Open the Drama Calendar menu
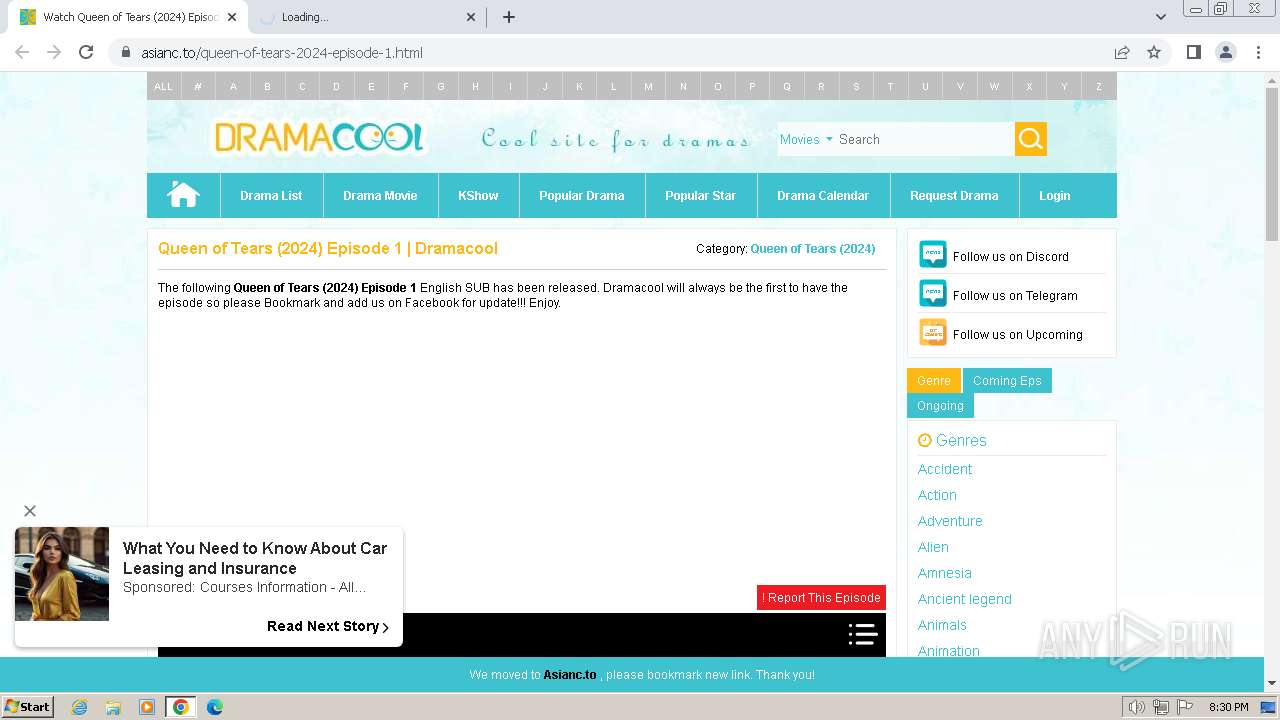 pyautogui.click(x=823, y=195)
